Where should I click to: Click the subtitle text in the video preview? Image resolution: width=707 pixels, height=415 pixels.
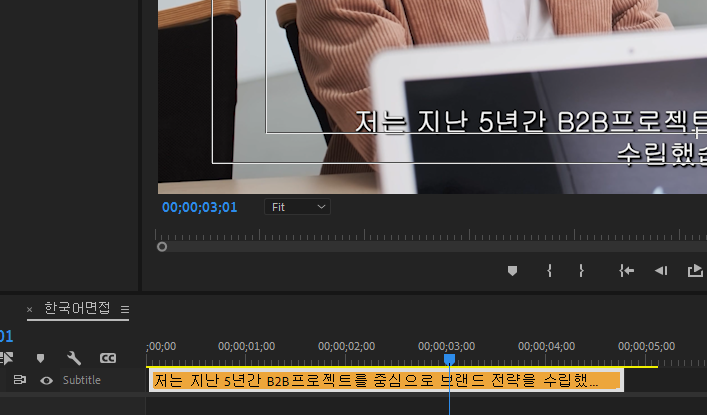click(x=531, y=137)
